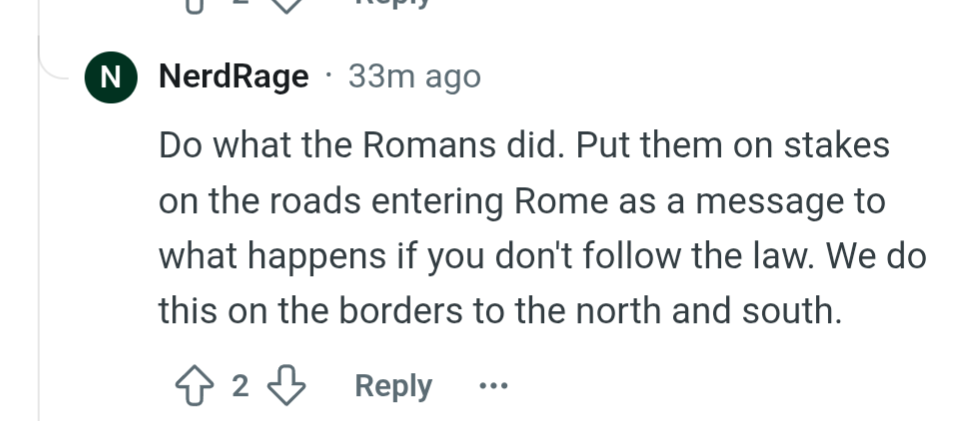Click the cut-off upvote arrow at top

click(x=193, y=4)
